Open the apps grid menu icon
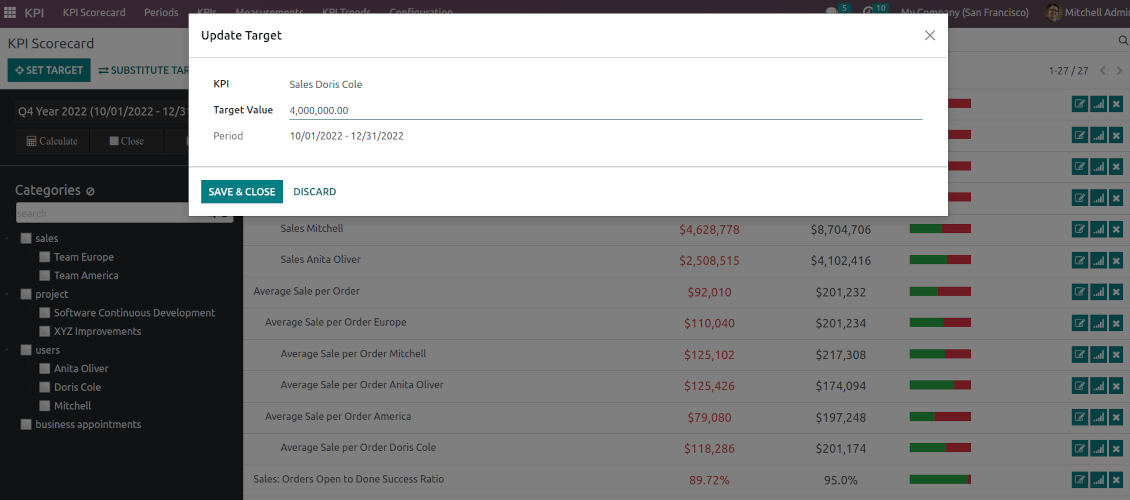 coord(11,13)
